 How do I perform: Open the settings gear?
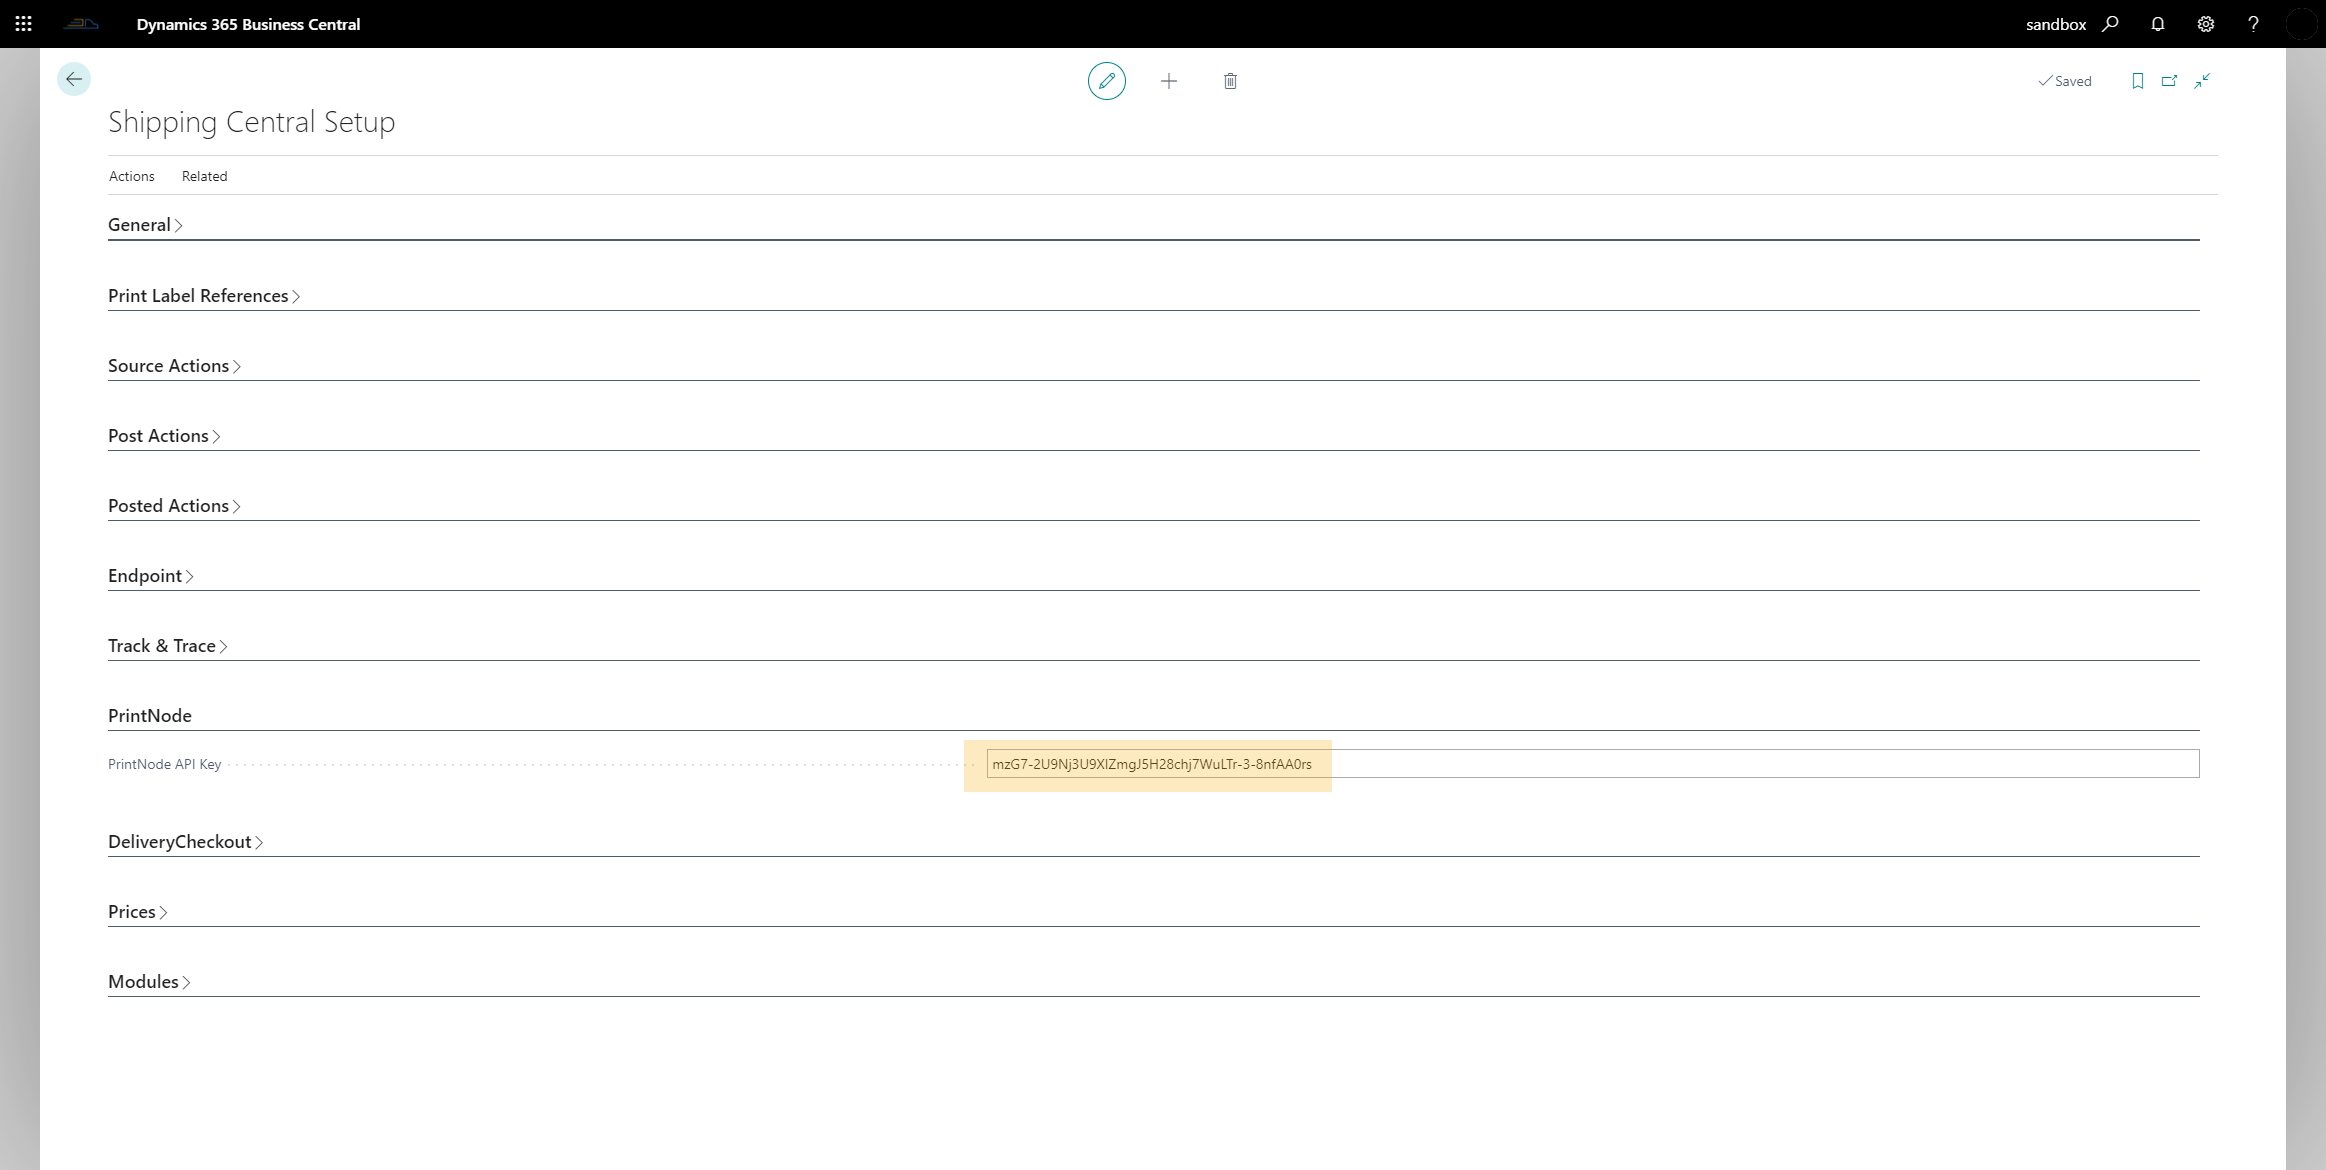coord(2206,24)
